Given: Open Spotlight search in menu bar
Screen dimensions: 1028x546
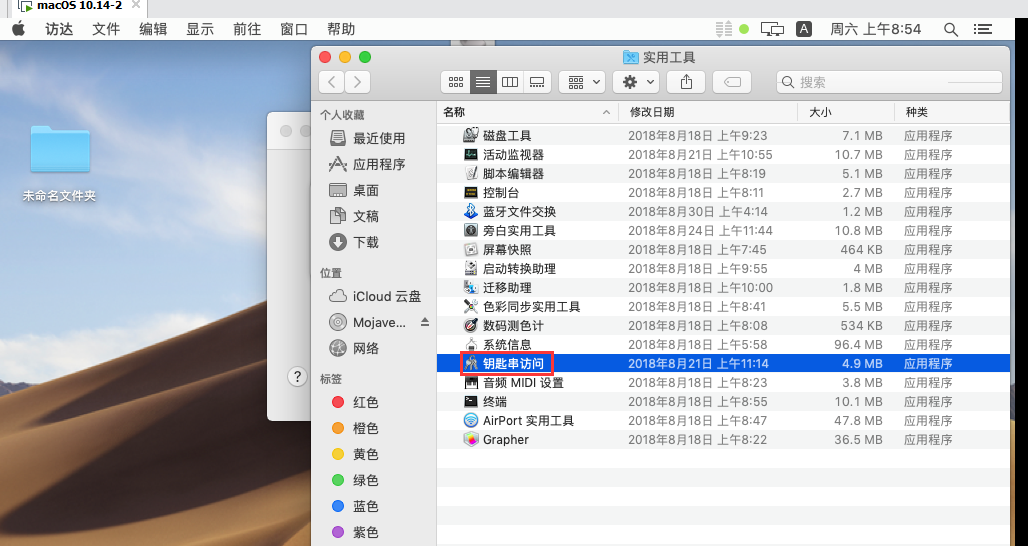Looking at the screenshot, I should click(x=951, y=29).
